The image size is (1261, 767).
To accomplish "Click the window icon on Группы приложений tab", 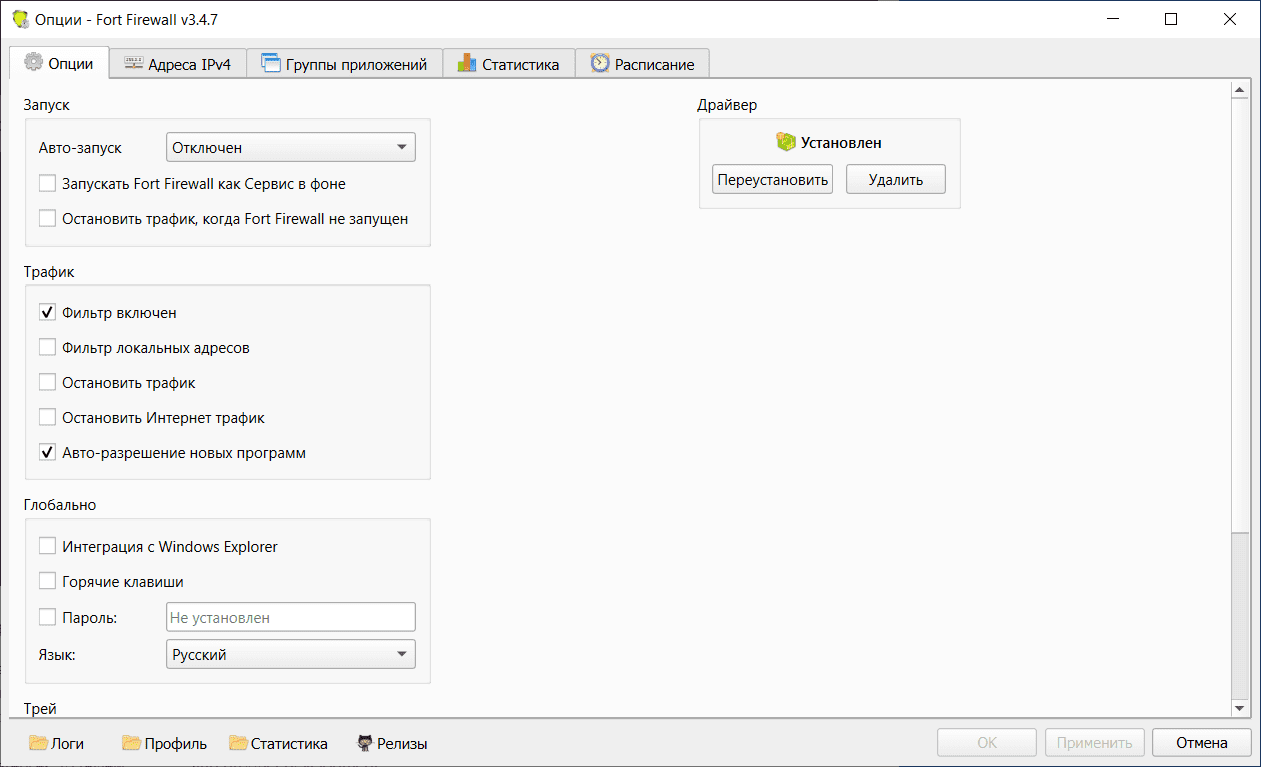I will click(x=271, y=64).
